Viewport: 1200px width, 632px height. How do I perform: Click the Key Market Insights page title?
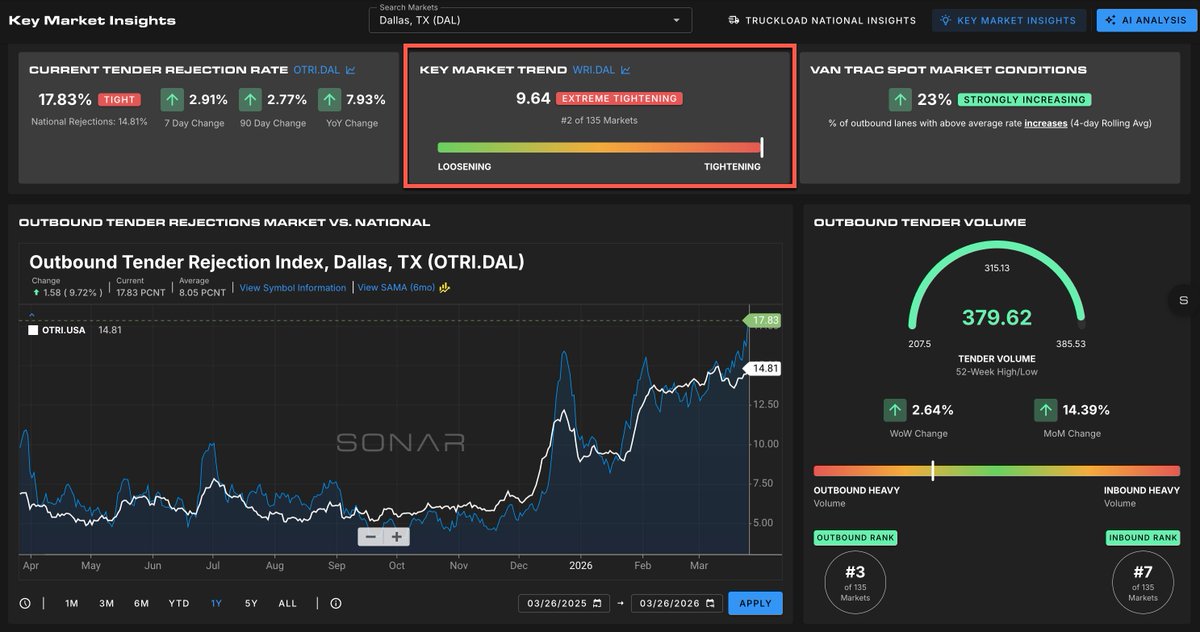coord(92,20)
